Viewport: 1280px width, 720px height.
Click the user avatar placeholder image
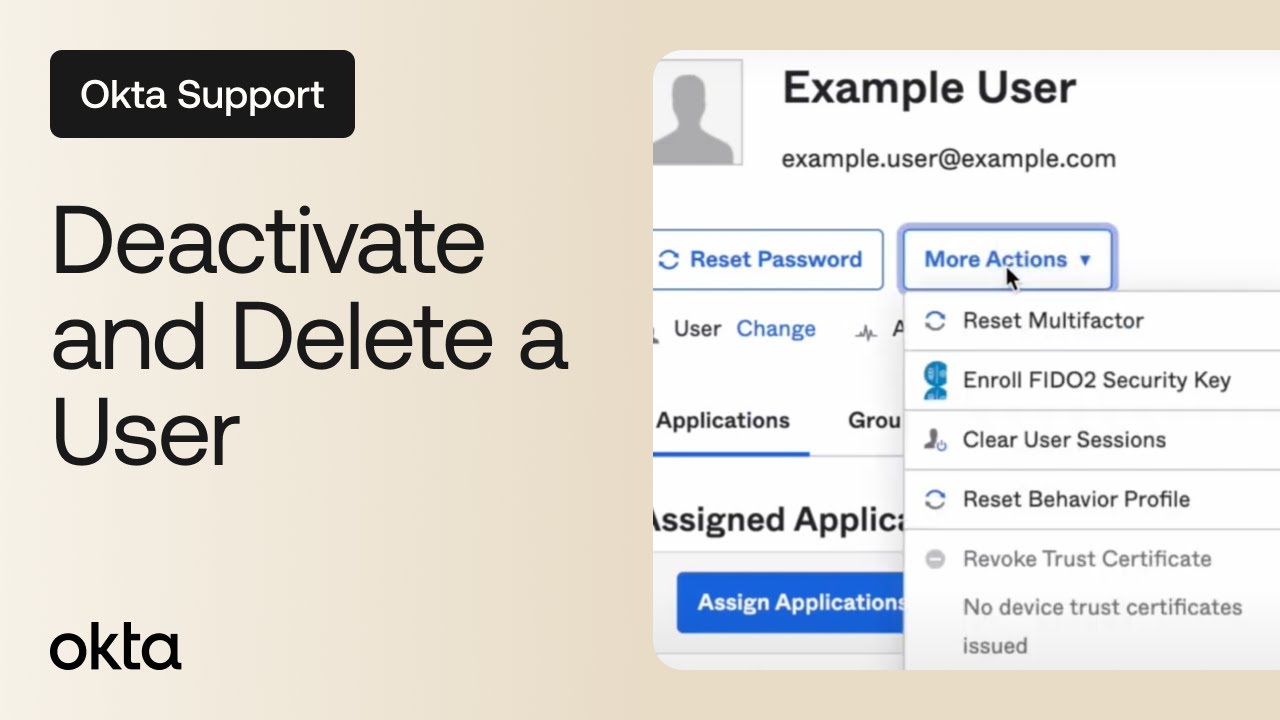pos(697,112)
